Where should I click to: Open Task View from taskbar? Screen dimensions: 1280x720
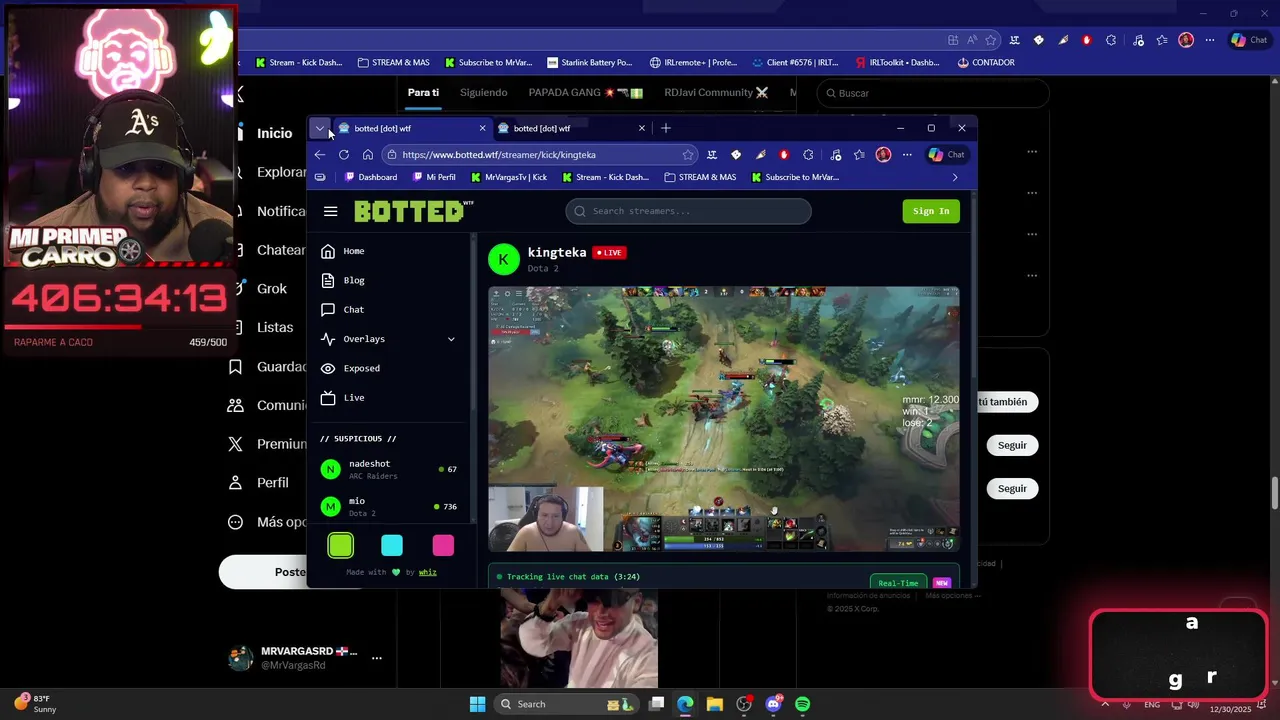[657, 704]
